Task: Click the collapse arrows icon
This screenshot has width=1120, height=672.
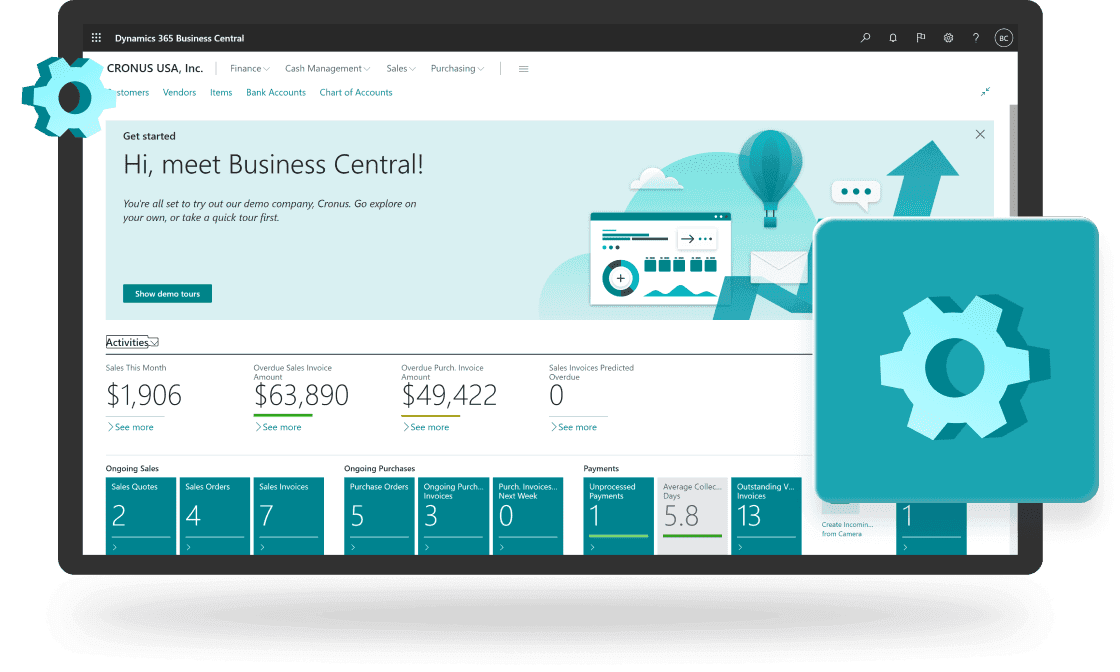Action: (x=985, y=91)
